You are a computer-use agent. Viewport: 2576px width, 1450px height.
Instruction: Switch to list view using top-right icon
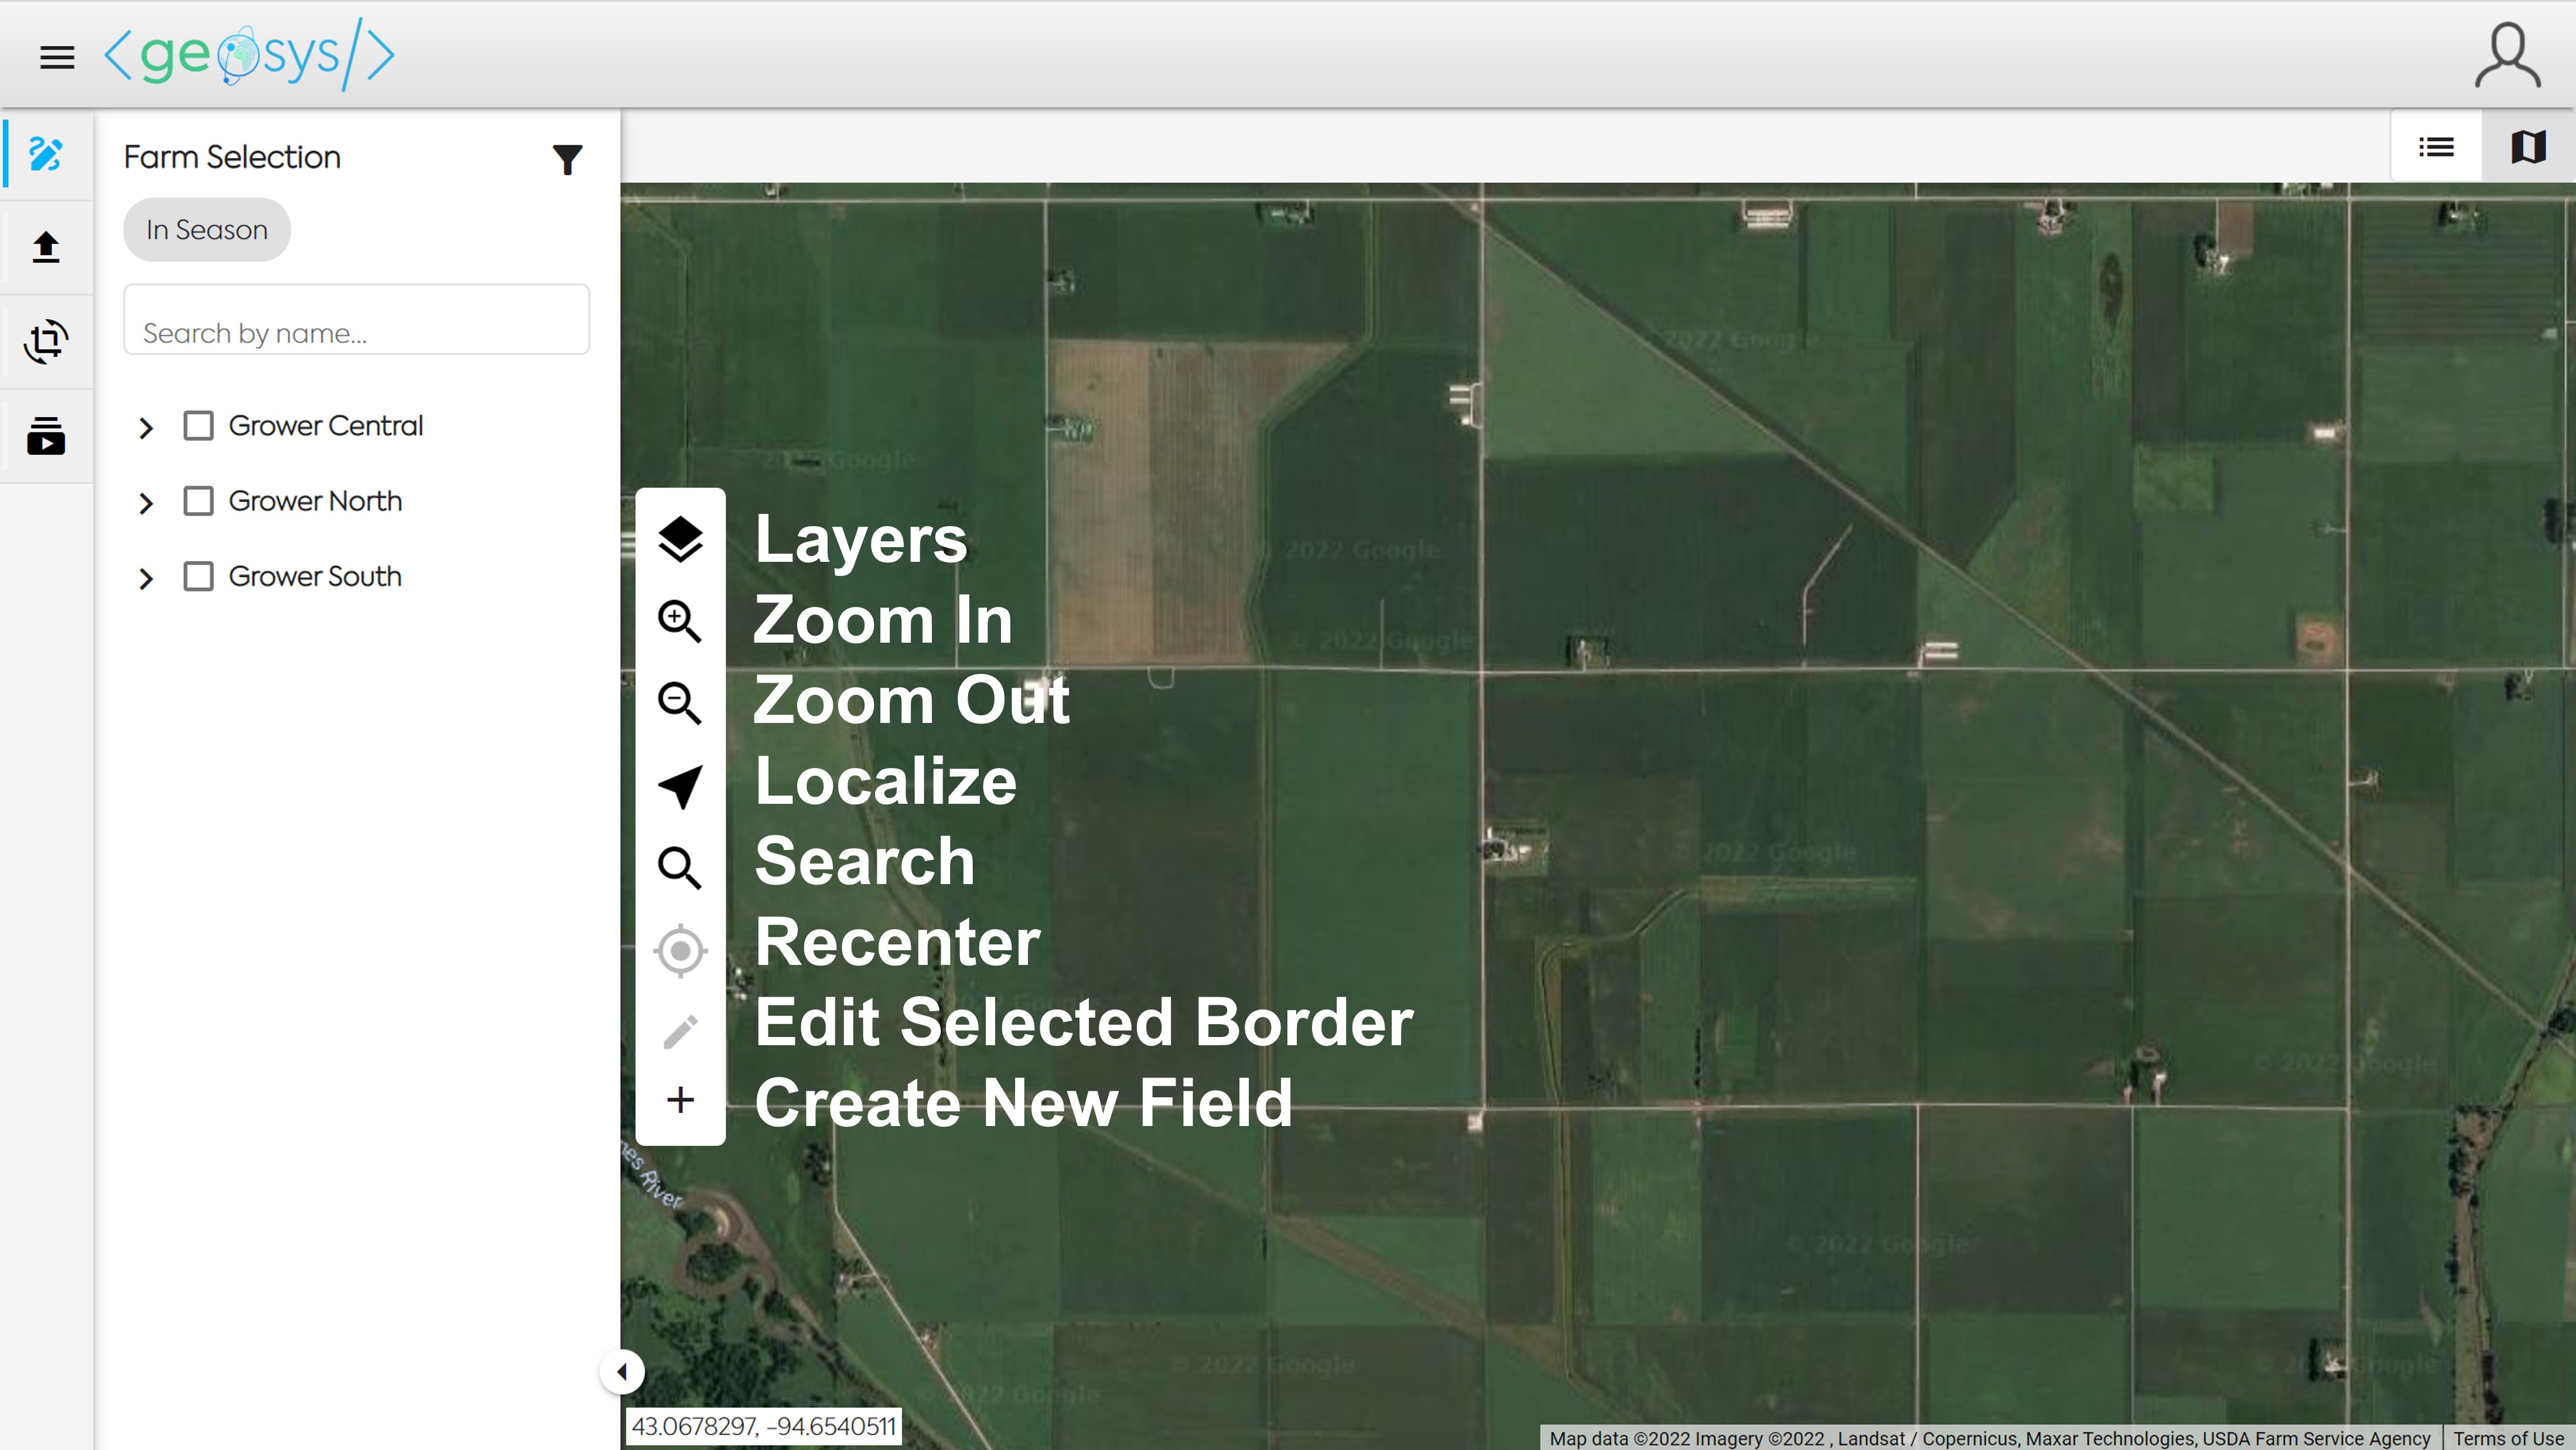tap(2436, 147)
